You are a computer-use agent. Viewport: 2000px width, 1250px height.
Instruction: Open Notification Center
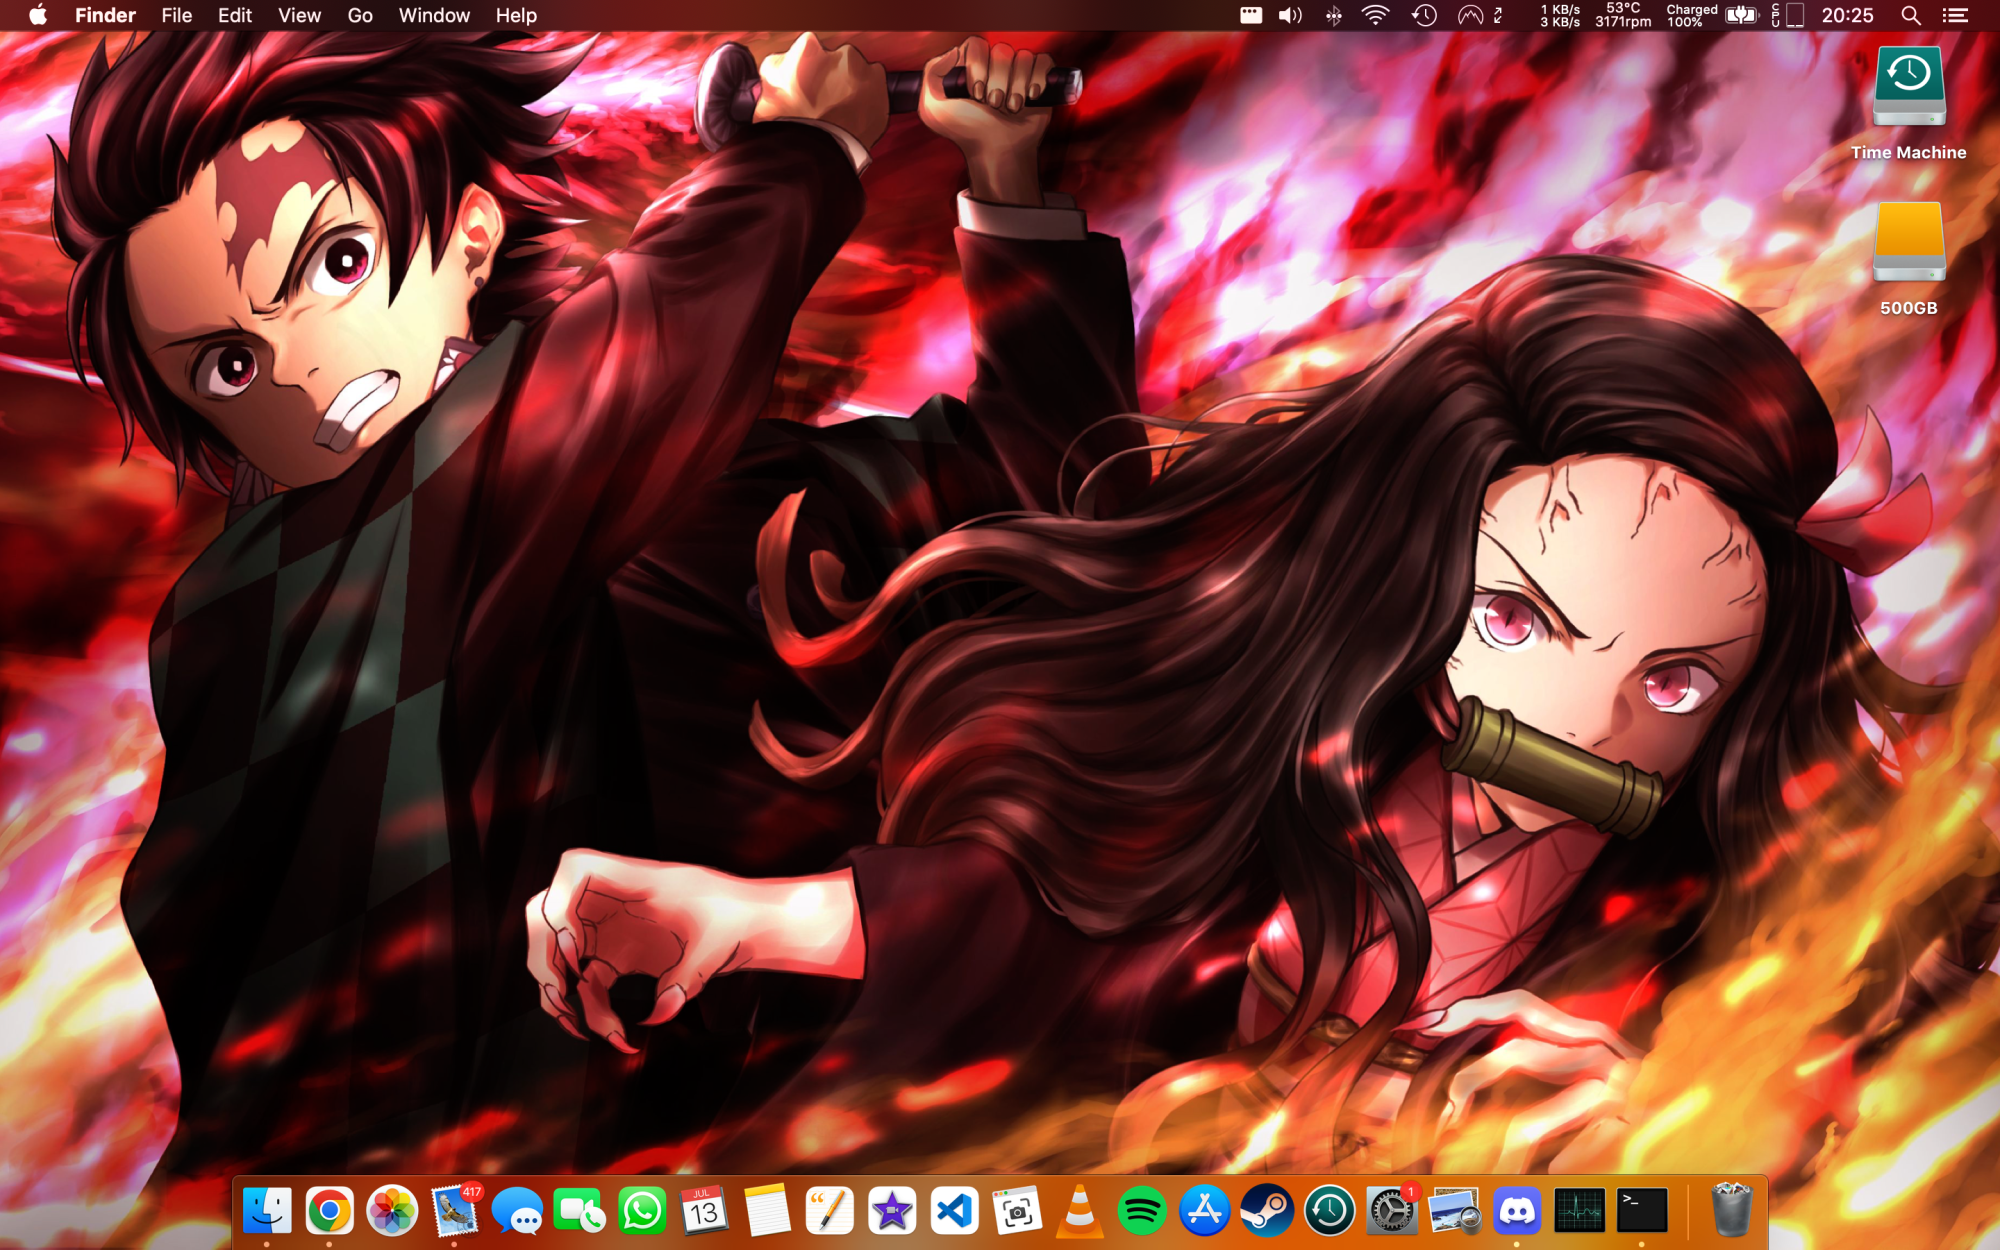(x=1955, y=15)
